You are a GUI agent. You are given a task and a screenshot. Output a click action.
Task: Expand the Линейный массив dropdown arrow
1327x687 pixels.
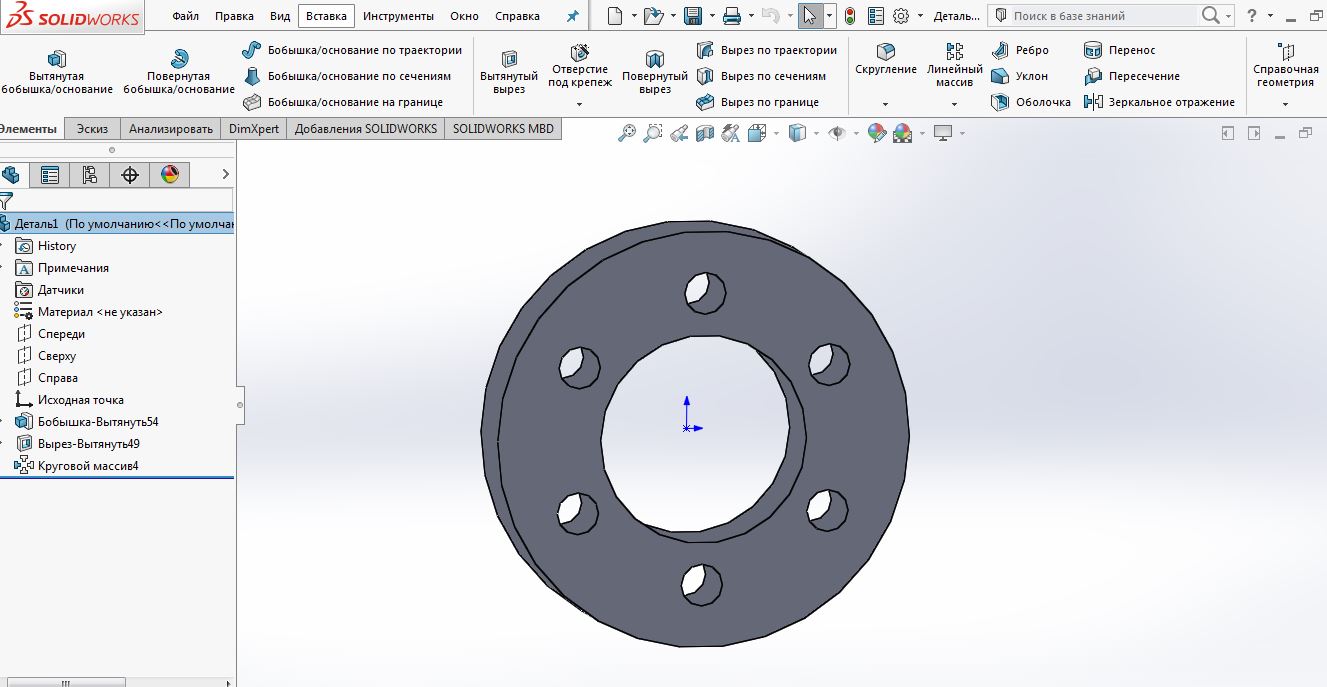pyautogui.click(x=954, y=104)
